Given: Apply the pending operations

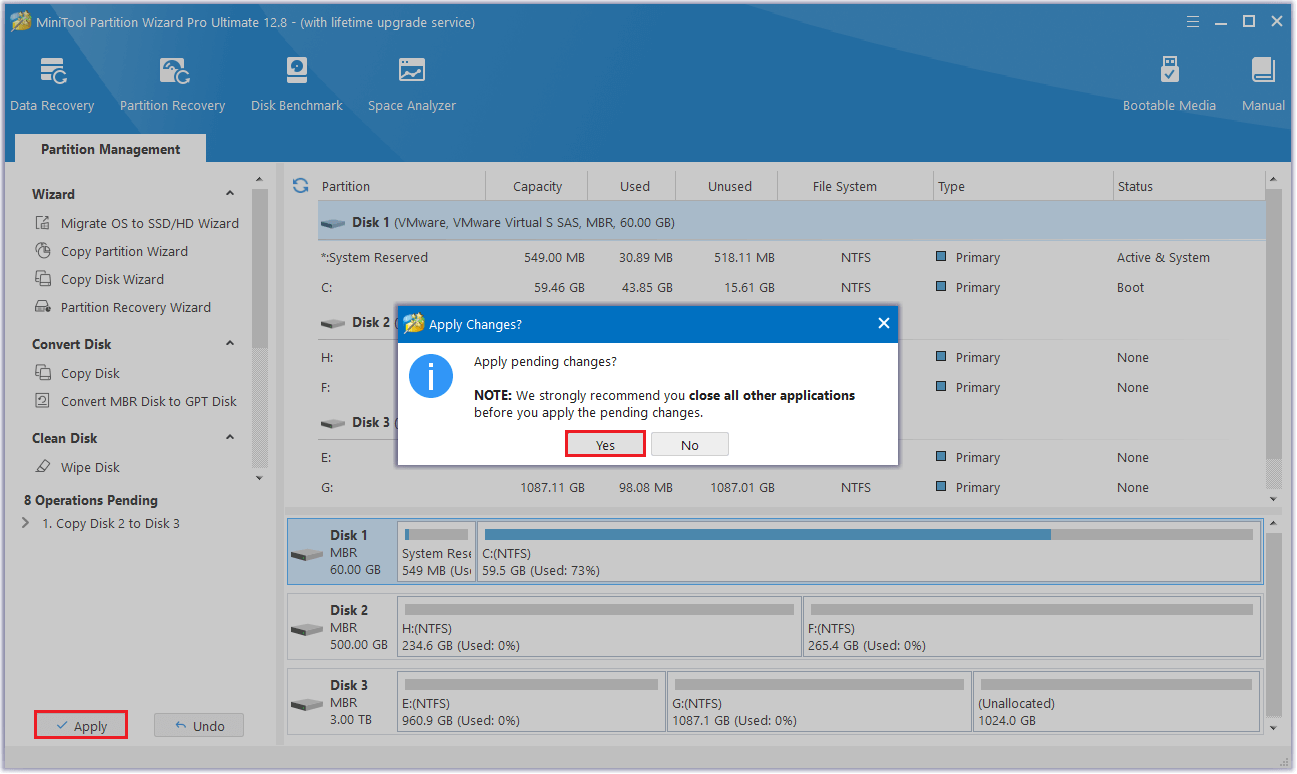Looking at the screenshot, I should pyautogui.click(x=80, y=724).
